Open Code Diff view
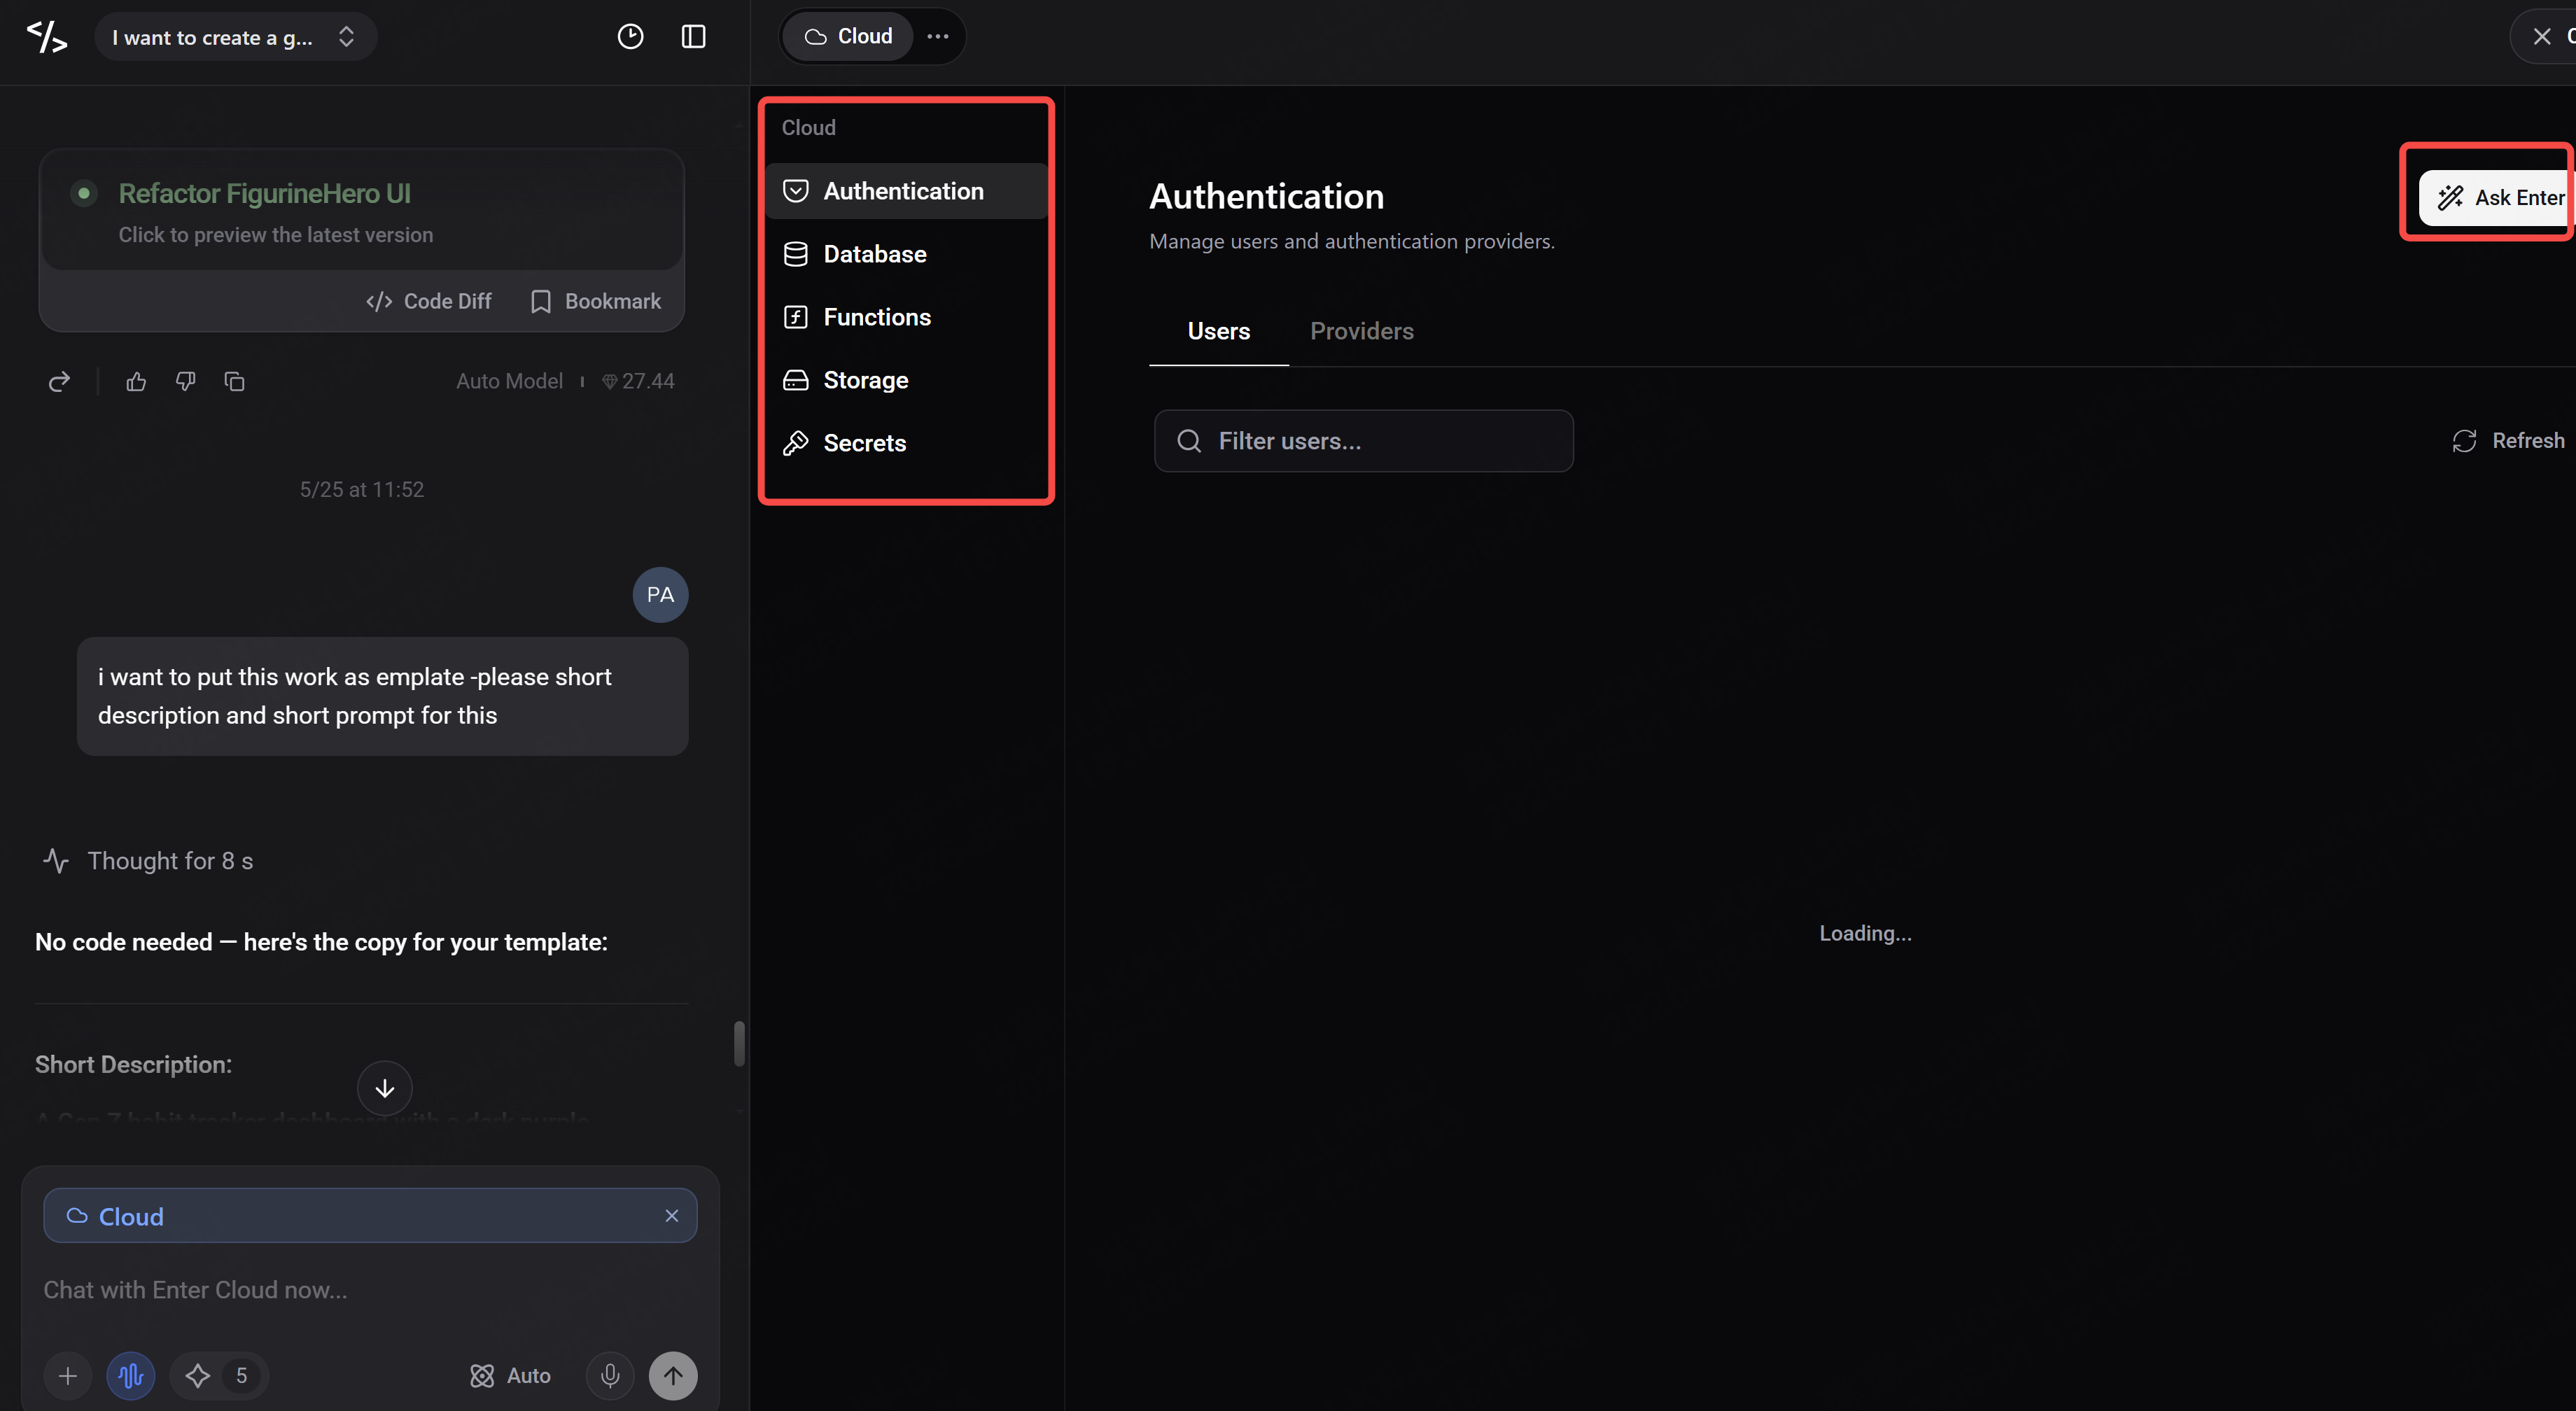 [428, 301]
